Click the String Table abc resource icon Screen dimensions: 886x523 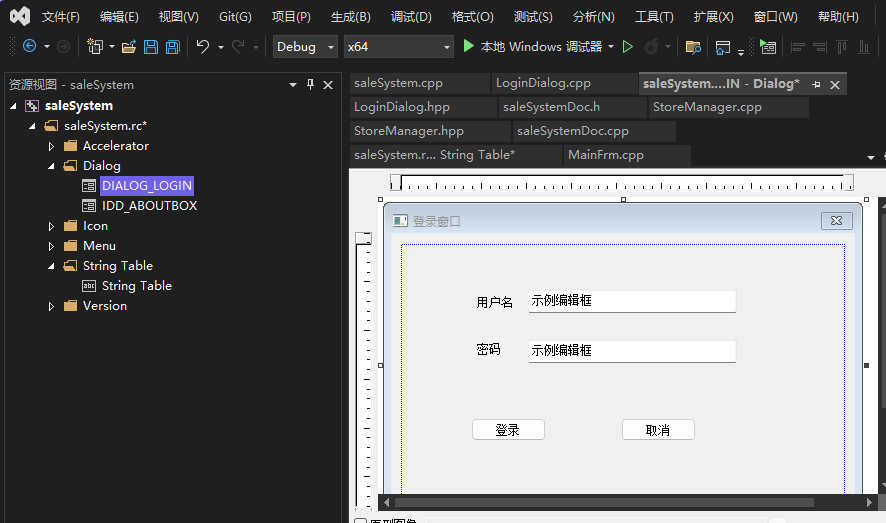(89, 286)
